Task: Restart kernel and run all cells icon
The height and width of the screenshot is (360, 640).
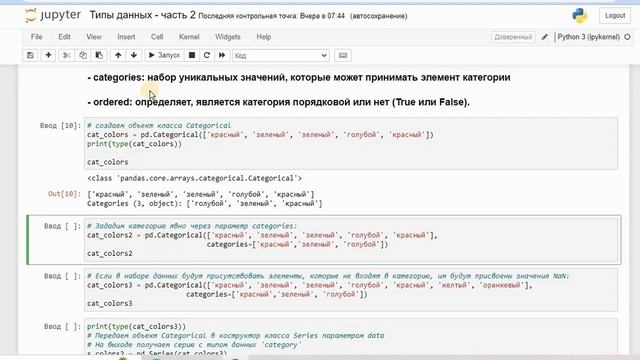Action: [222, 55]
